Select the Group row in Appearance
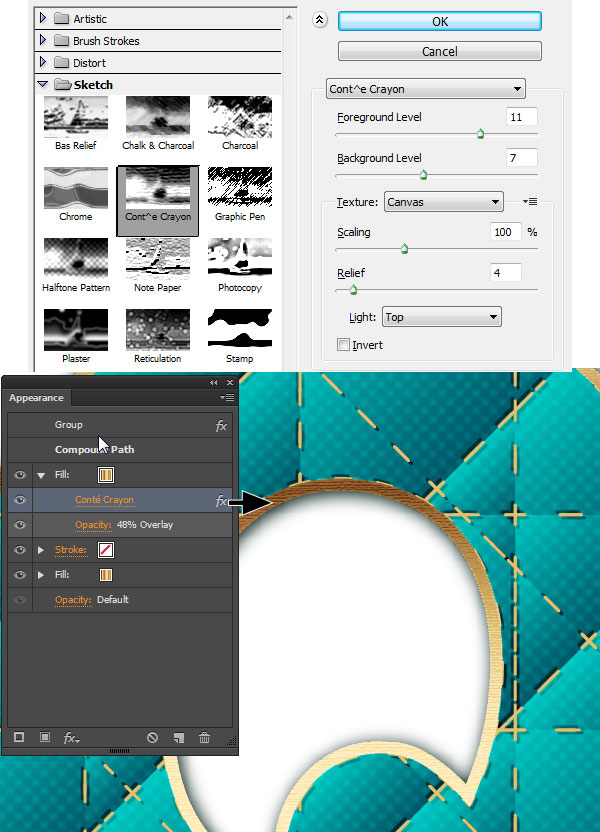The width and height of the screenshot is (600, 832). [120, 425]
